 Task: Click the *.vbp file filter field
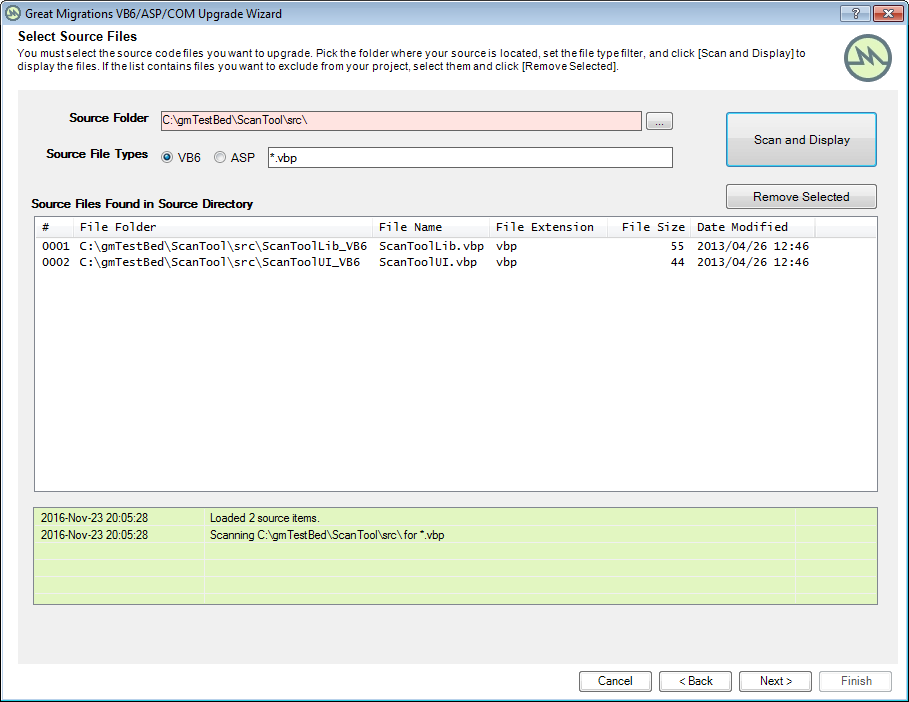click(470, 158)
